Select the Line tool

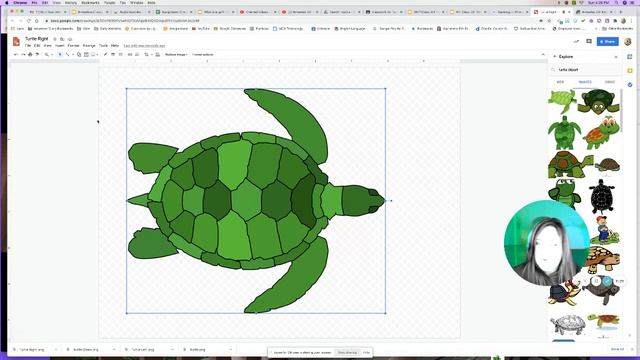tap(67, 54)
